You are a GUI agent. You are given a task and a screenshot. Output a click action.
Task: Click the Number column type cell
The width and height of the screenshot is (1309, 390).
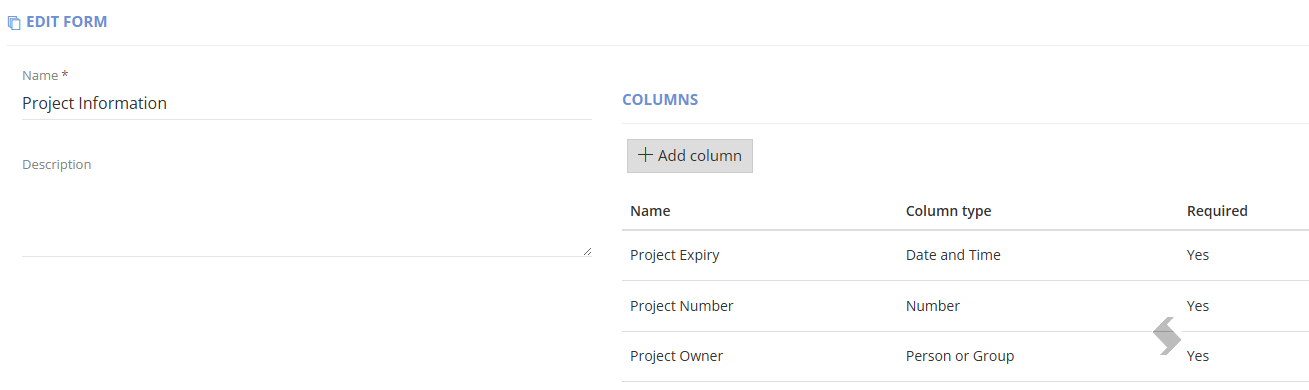pos(932,306)
